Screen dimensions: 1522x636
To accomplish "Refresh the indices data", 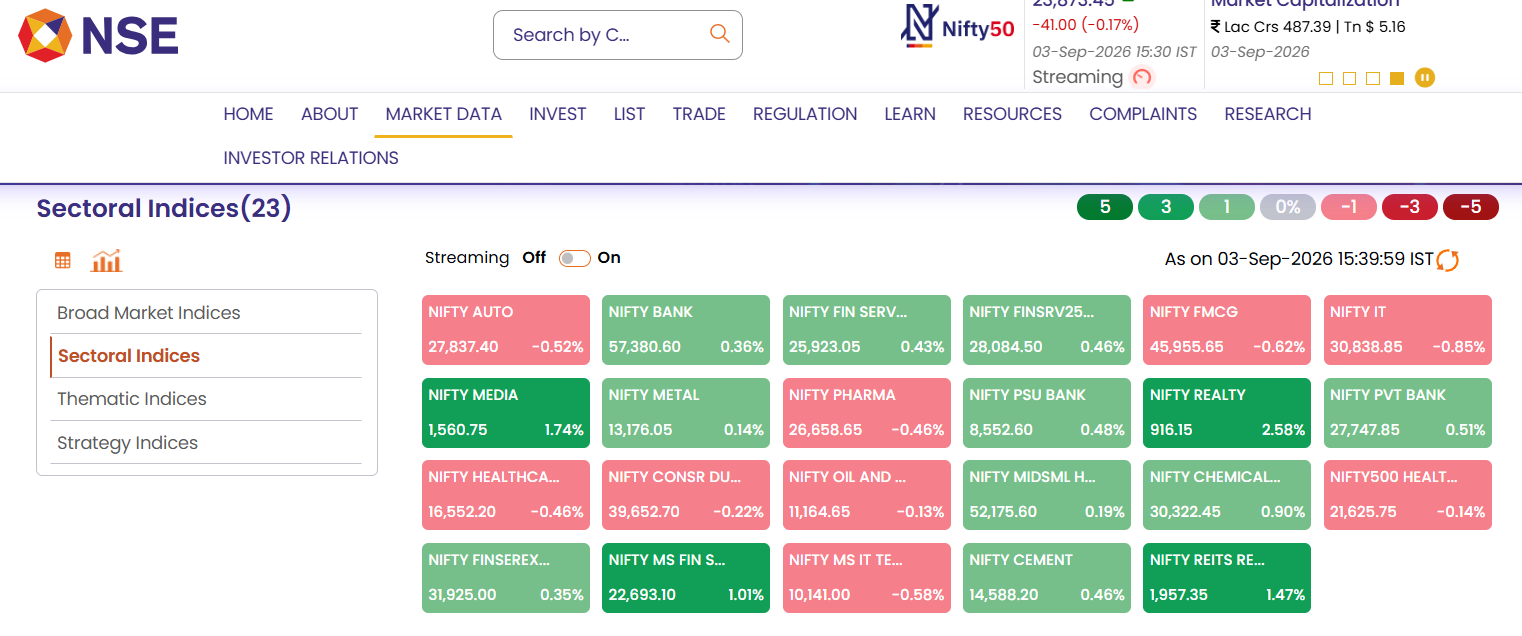I will point(1448,260).
